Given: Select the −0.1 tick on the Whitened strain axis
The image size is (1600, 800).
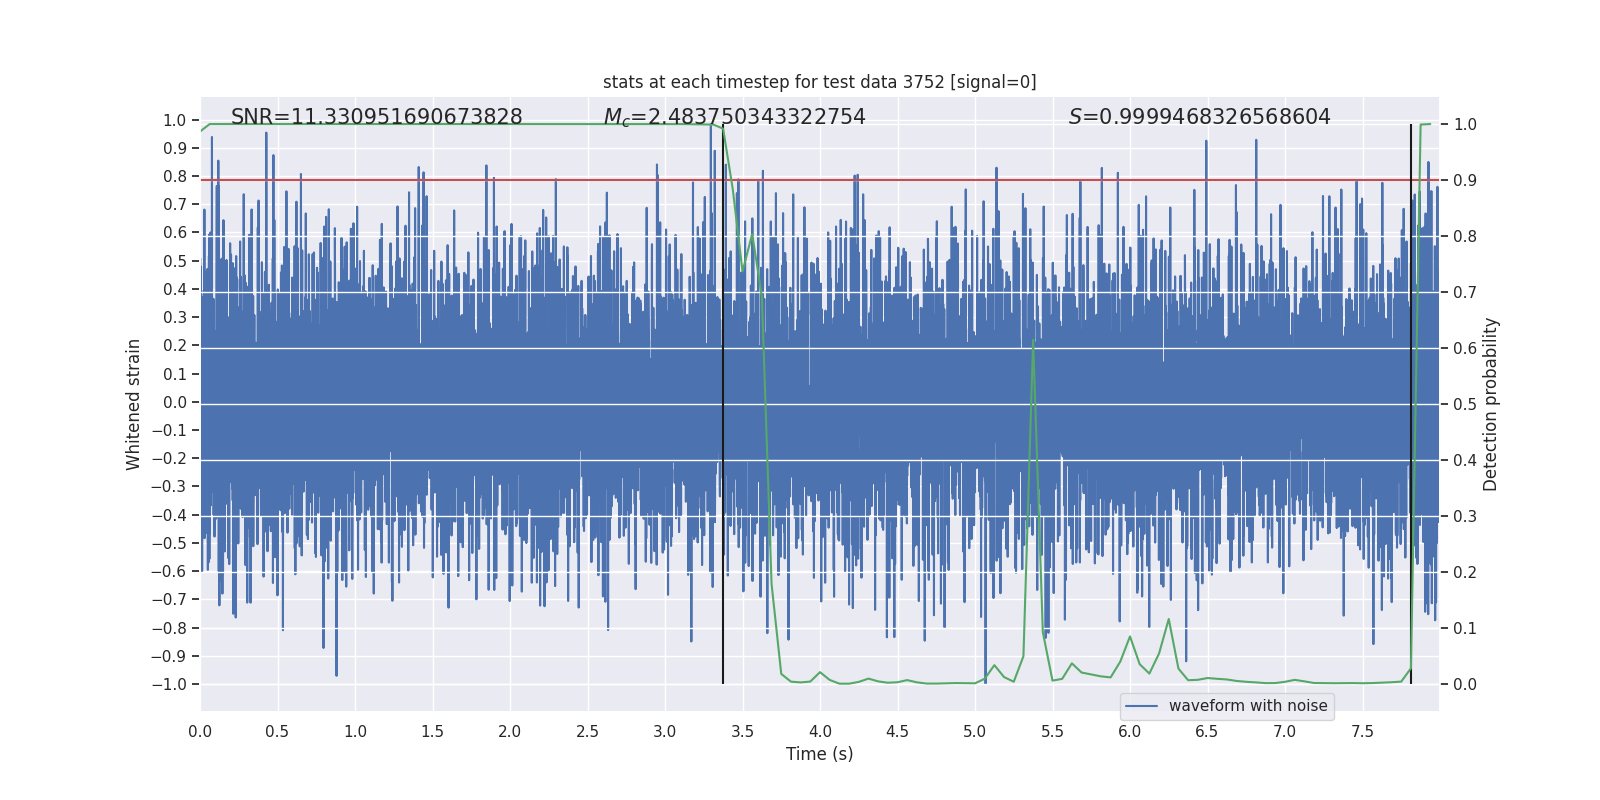Looking at the screenshot, I should point(169,430).
